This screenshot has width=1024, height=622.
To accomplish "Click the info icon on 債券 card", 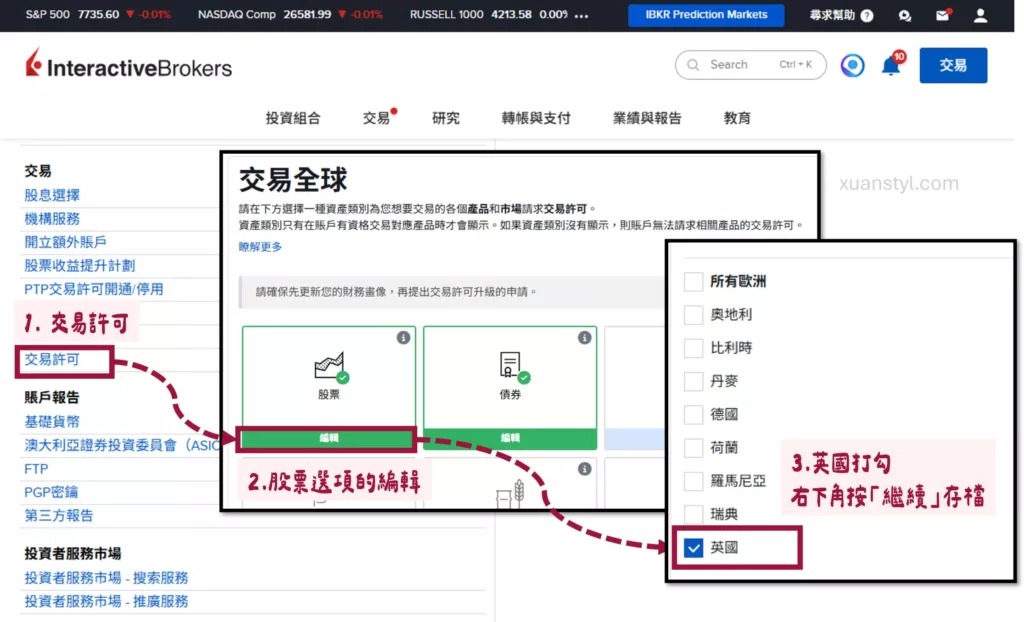I will [x=584, y=337].
